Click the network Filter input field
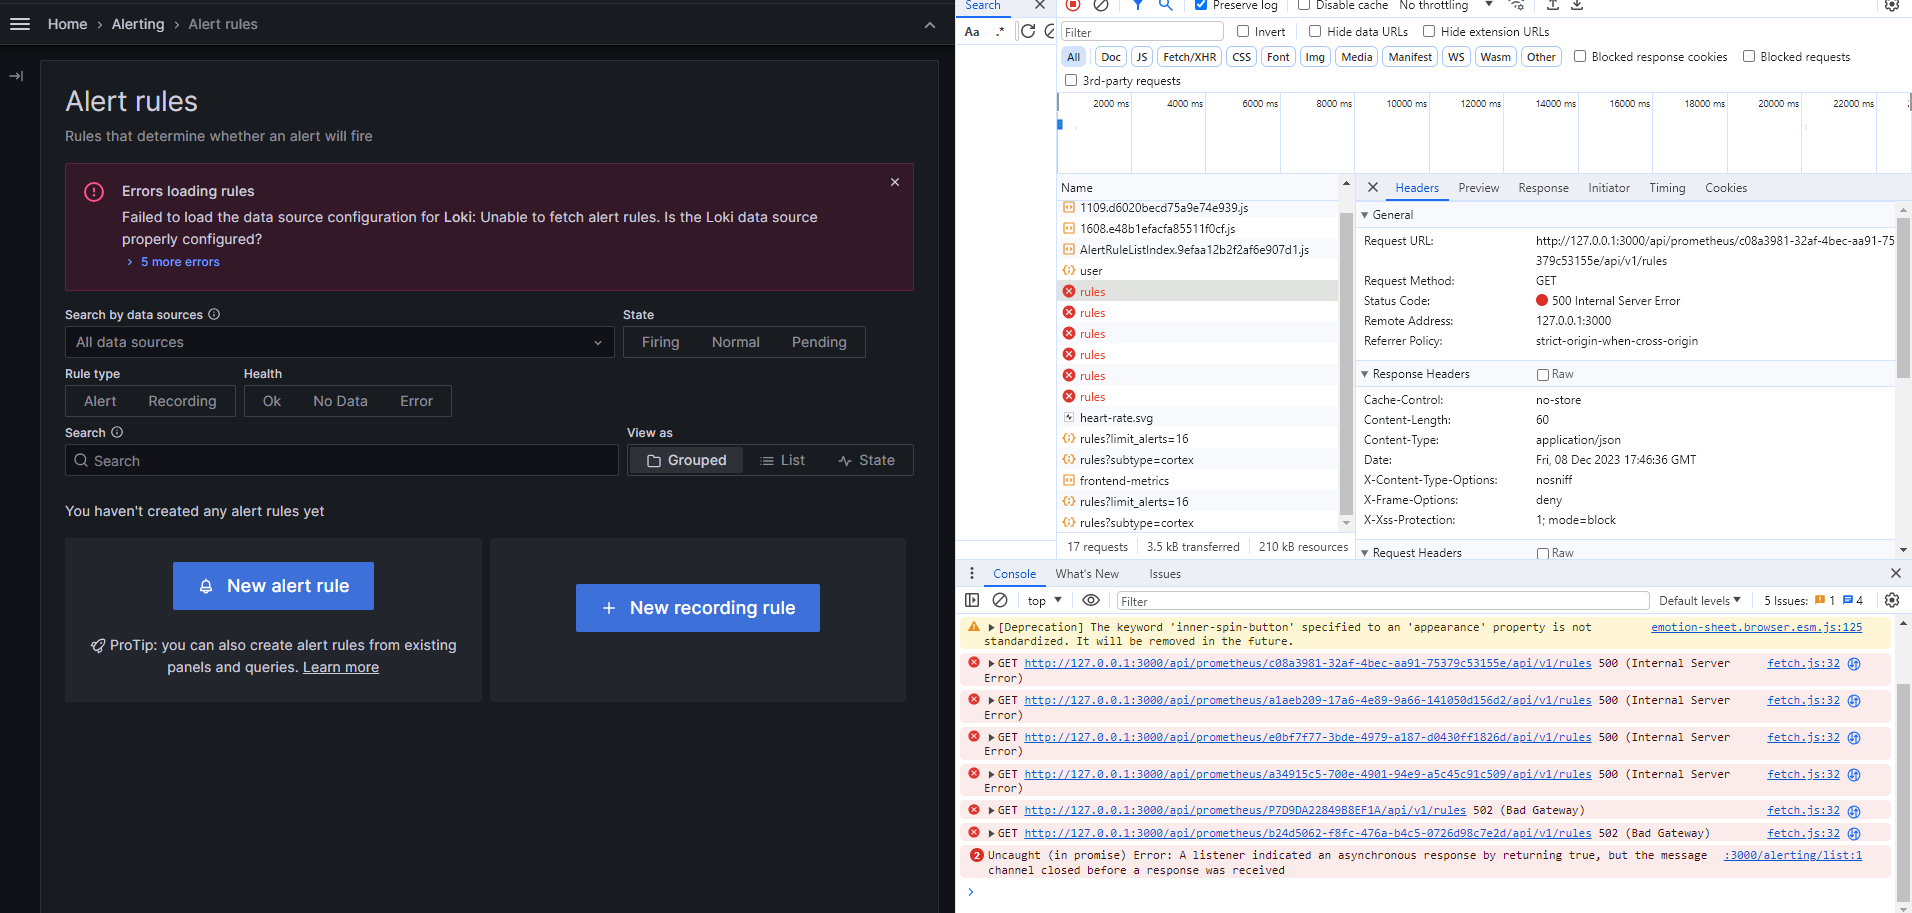Viewport: 1912px width, 913px height. (x=1141, y=32)
